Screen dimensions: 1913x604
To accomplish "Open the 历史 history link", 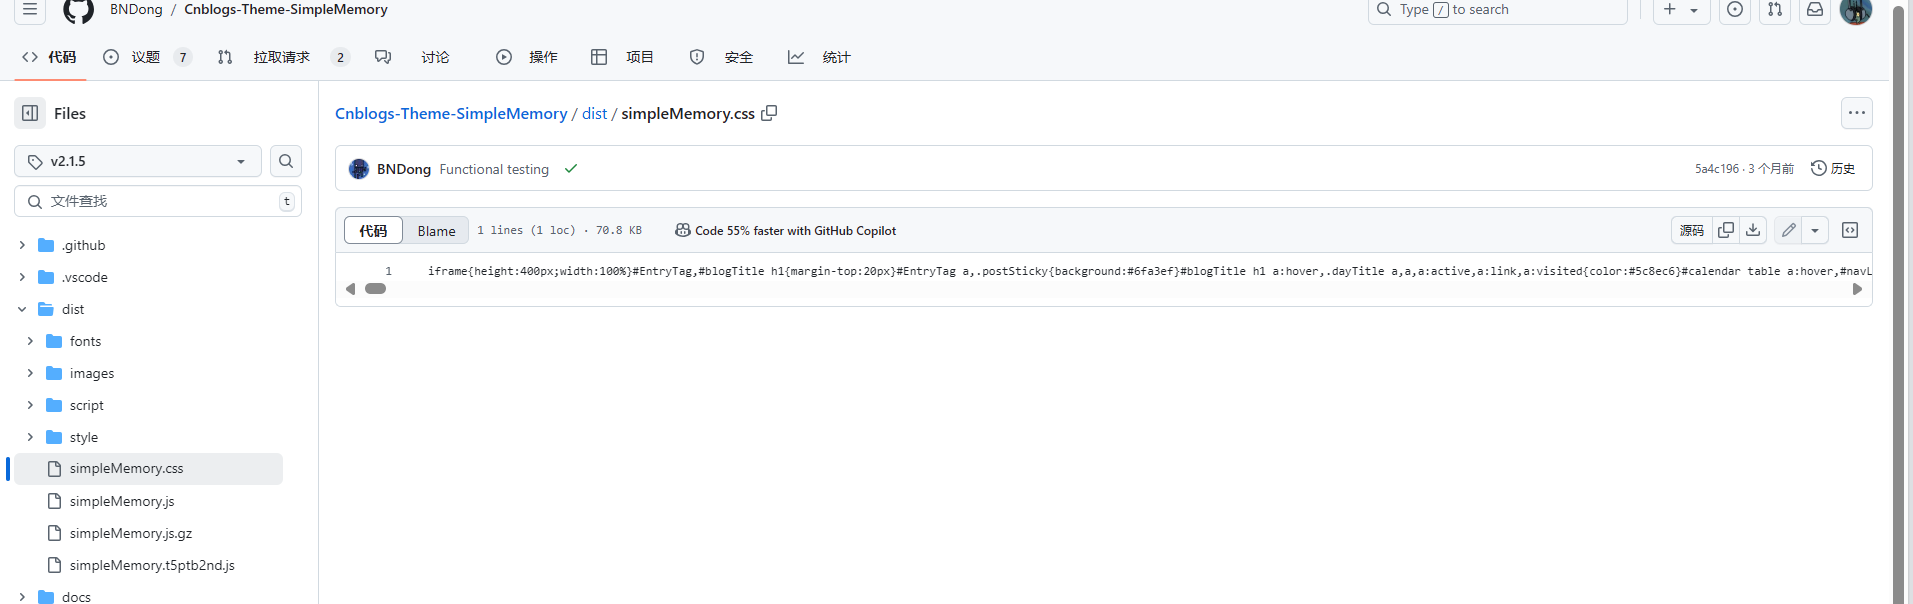I will pos(1833,168).
